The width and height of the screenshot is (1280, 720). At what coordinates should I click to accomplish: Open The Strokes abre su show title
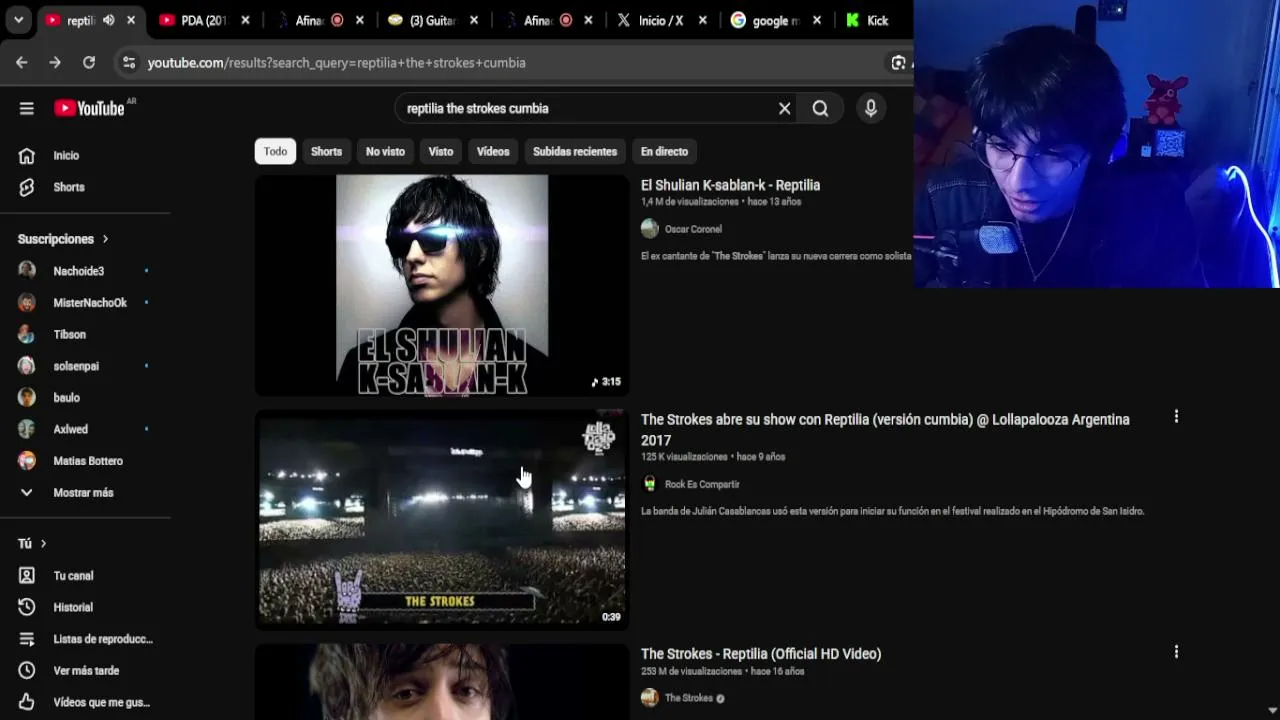885,429
